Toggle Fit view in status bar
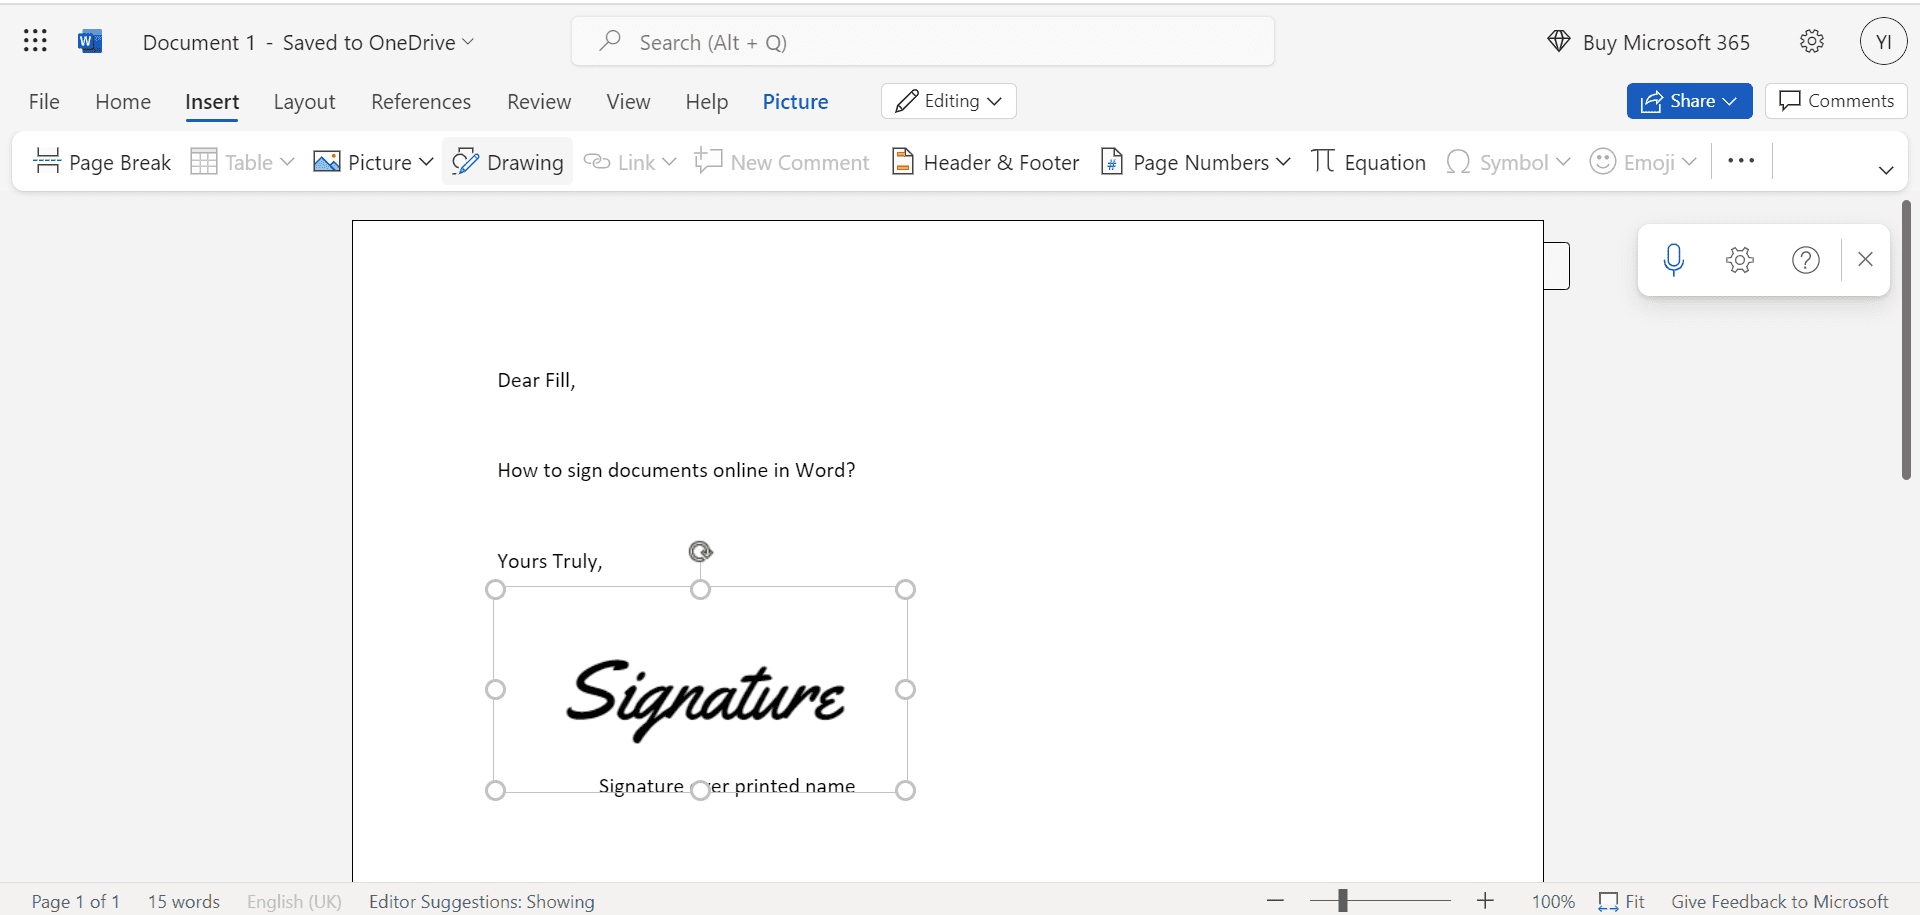This screenshot has height=915, width=1920. click(x=1622, y=901)
